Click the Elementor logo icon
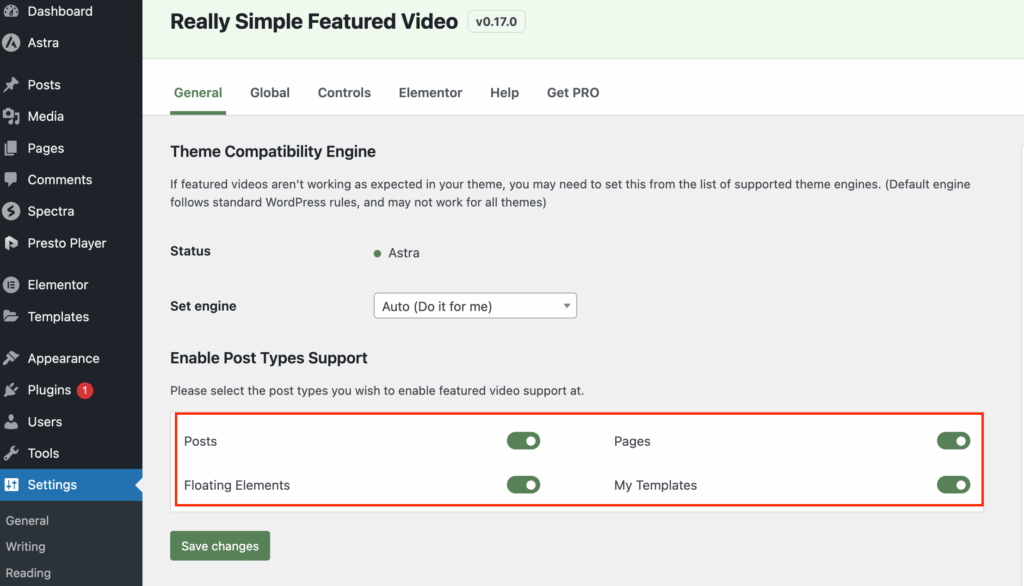 pos(11,285)
